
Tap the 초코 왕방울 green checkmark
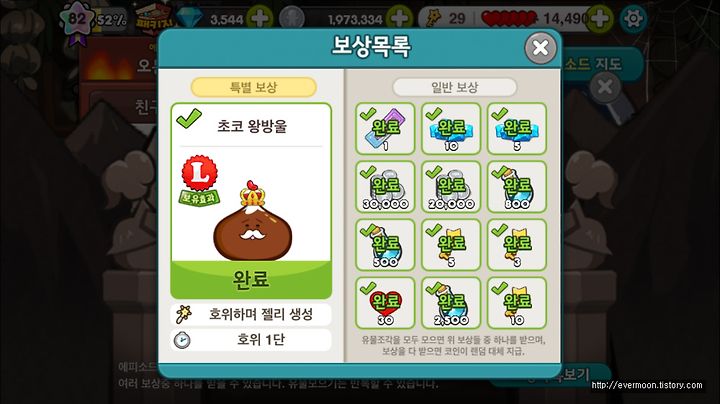pos(189,118)
